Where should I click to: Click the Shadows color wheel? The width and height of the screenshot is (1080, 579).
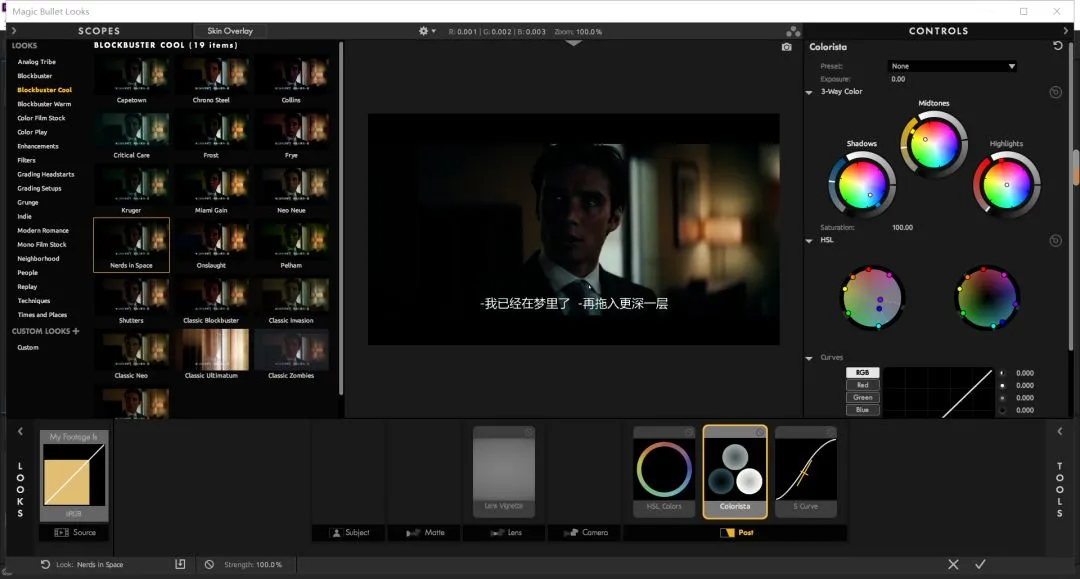pos(862,185)
